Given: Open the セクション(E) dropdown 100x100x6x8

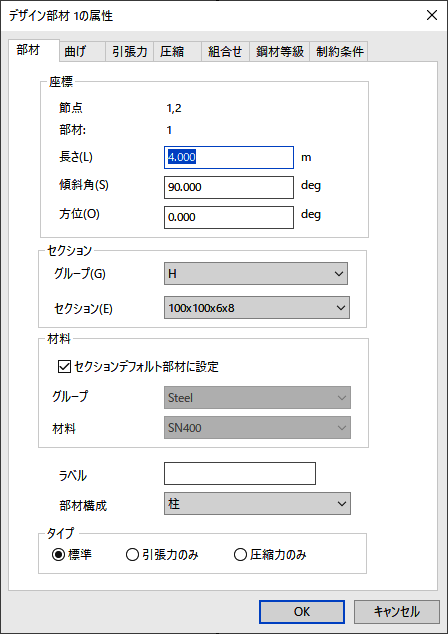Looking at the screenshot, I should (257, 308).
